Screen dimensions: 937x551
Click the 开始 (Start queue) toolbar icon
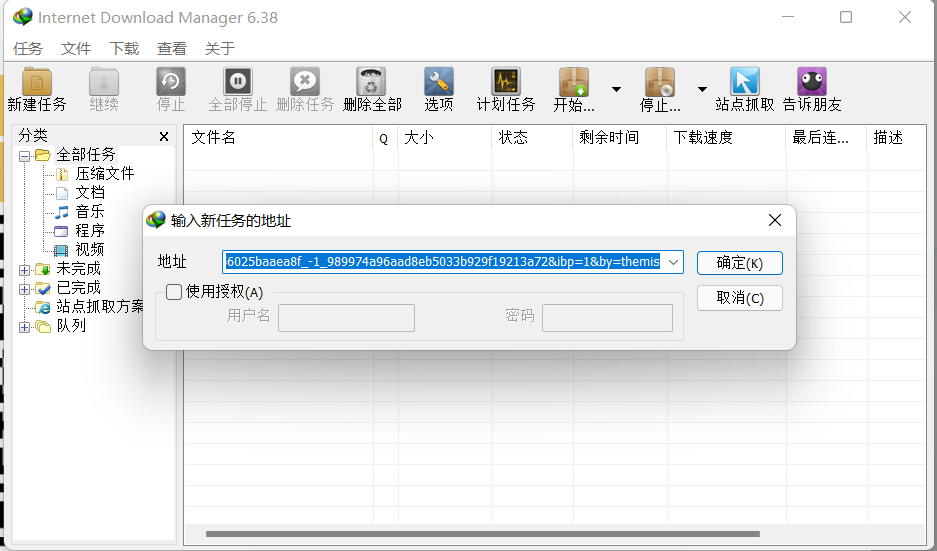574,83
